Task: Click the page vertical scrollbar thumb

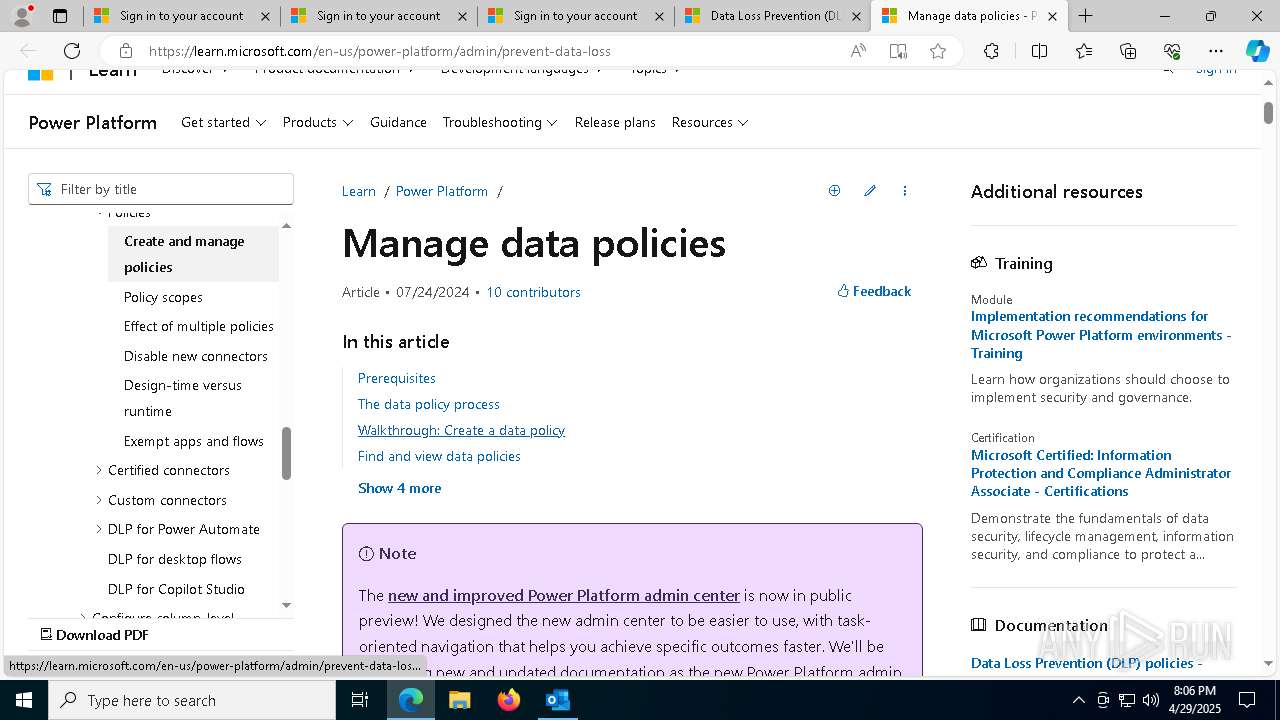Action: click(x=1269, y=113)
